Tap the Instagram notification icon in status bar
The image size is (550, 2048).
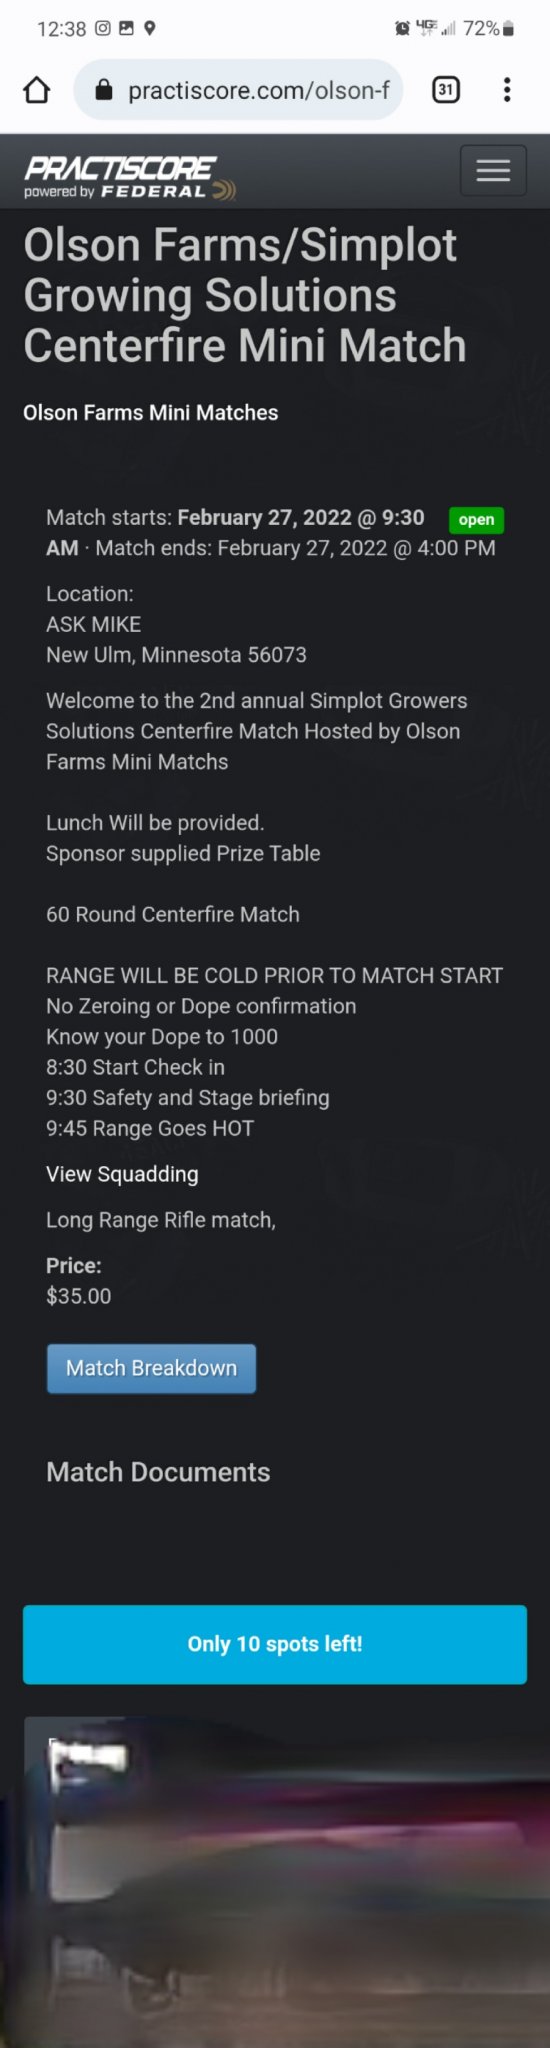(x=103, y=28)
